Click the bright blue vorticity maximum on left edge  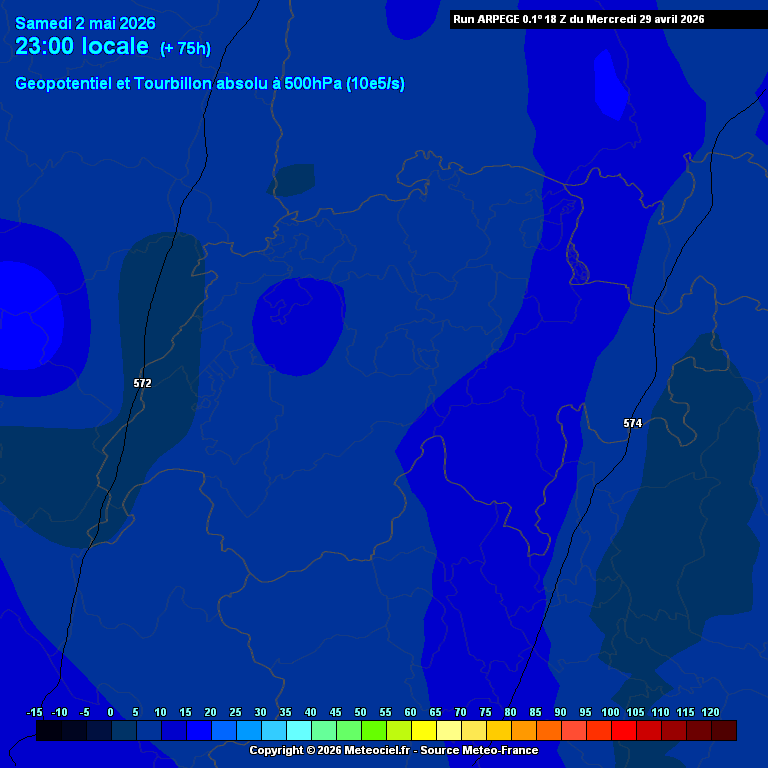(x=20, y=312)
